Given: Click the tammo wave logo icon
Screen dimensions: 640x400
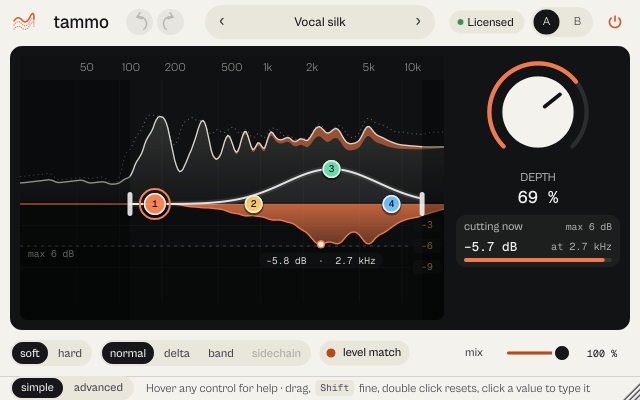Looking at the screenshot, I should pyautogui.click(x=24, y=22).
